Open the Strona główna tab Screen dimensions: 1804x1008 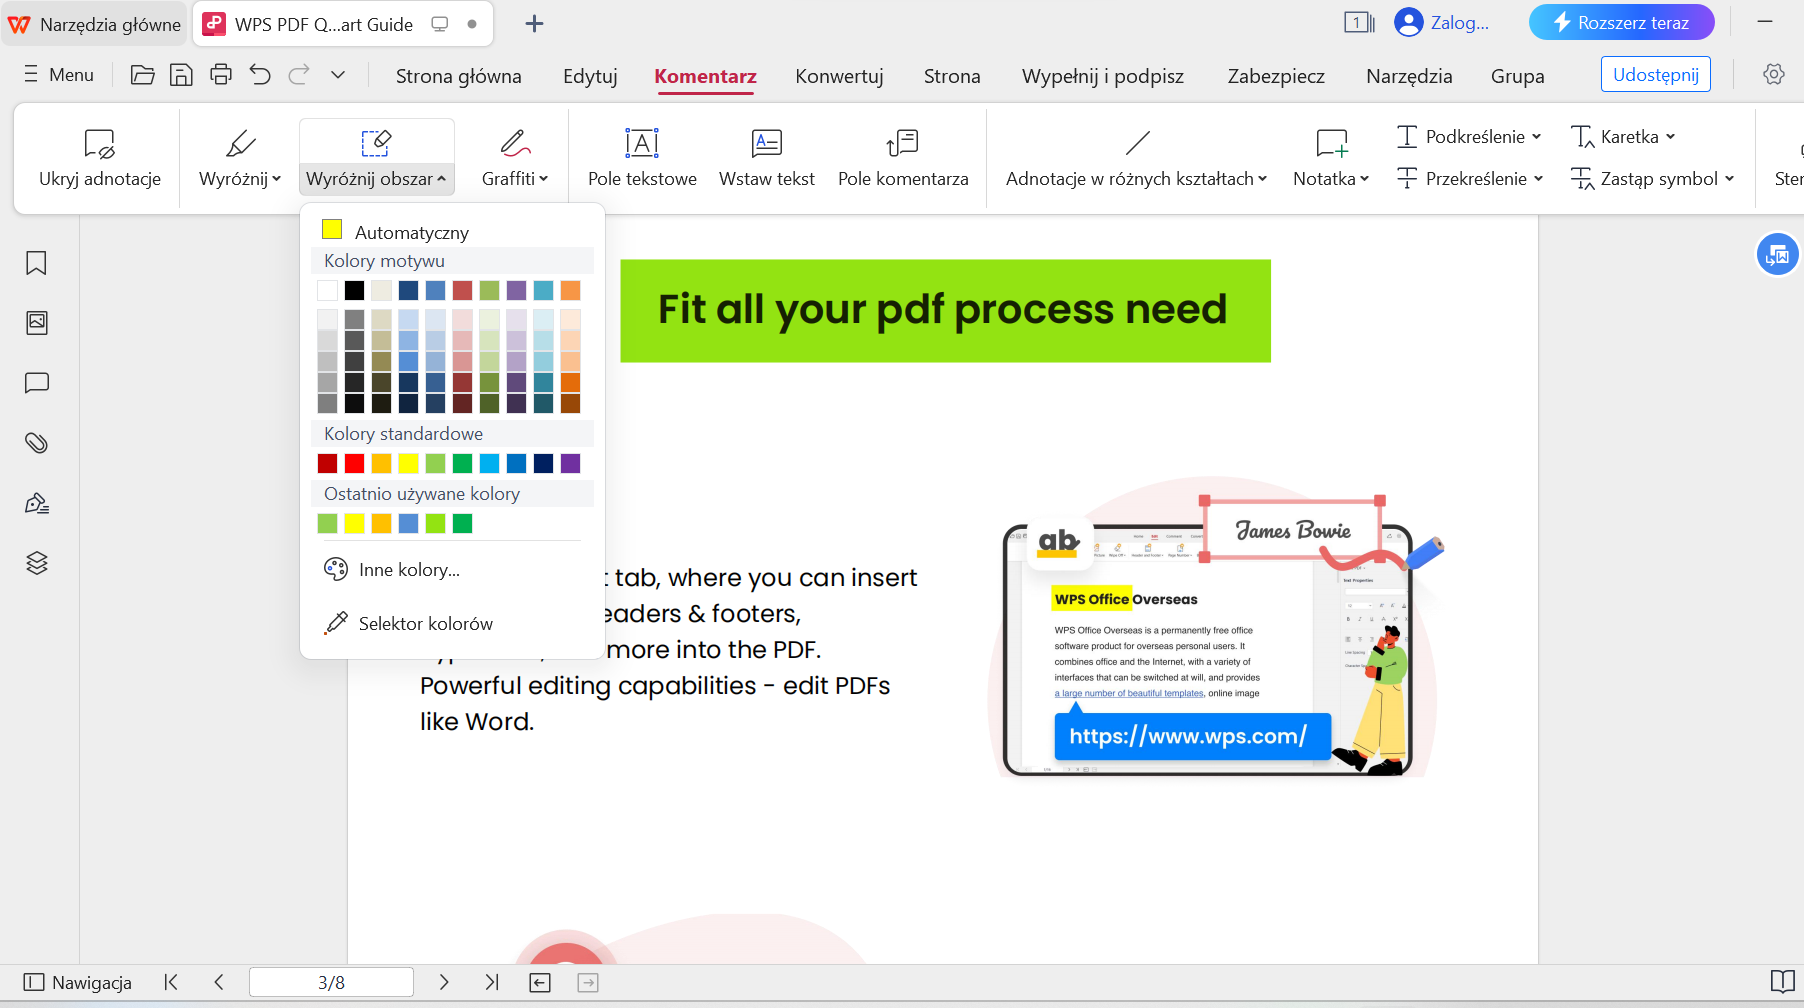459,76
